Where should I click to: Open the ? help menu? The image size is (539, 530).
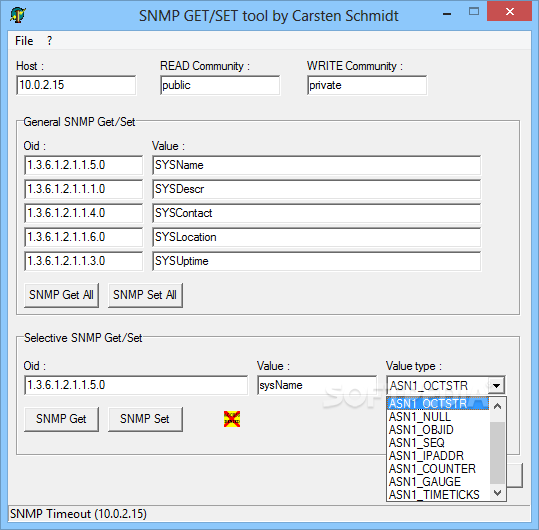tap(50, 41)
